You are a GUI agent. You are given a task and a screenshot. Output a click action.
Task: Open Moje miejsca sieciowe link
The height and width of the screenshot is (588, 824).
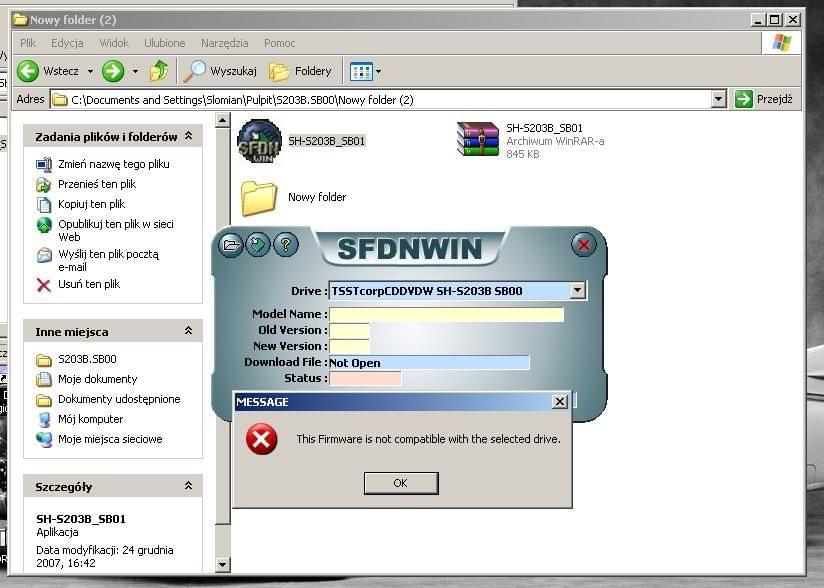(x=110, y=439)
